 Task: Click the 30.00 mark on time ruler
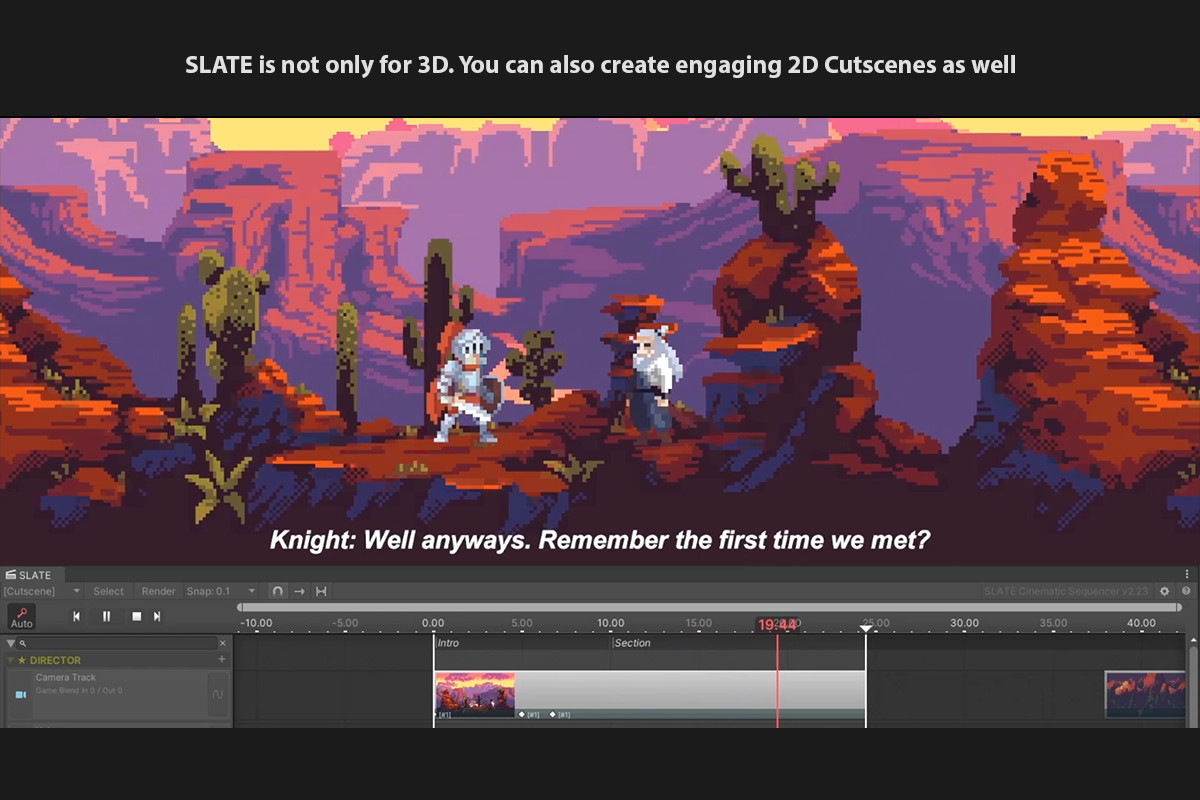pos(964,623)
